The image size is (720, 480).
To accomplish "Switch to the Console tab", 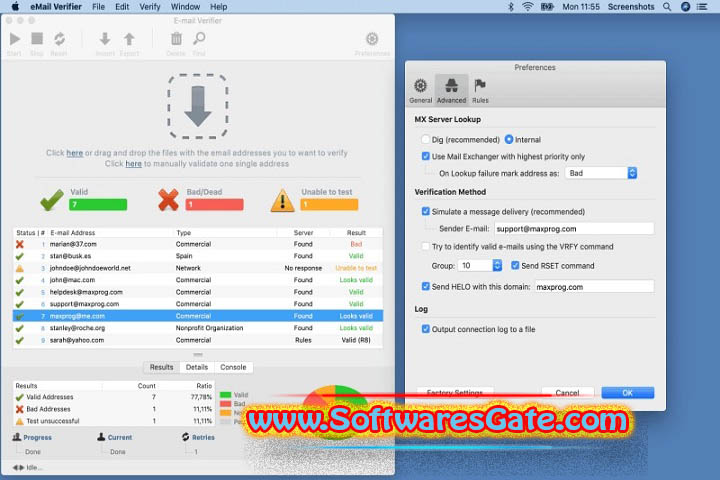I will click(x=233, y=367).
